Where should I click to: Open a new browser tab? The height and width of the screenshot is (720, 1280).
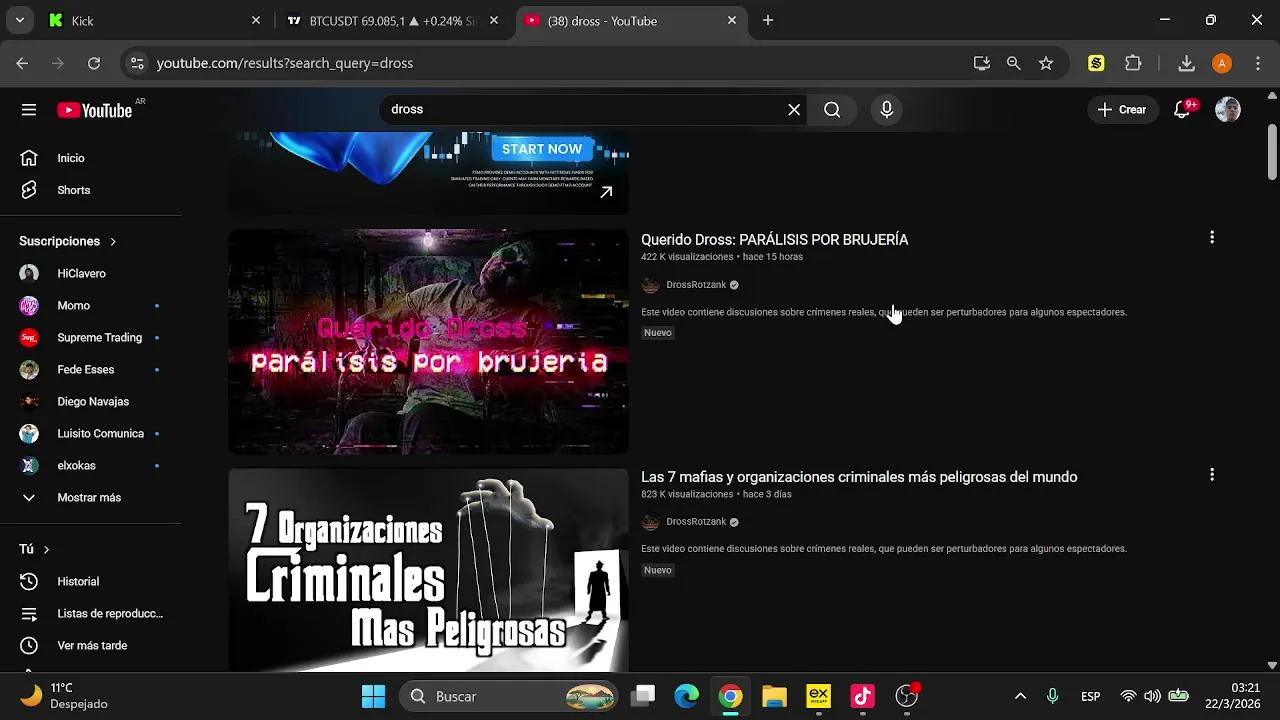tap(768, 20)
